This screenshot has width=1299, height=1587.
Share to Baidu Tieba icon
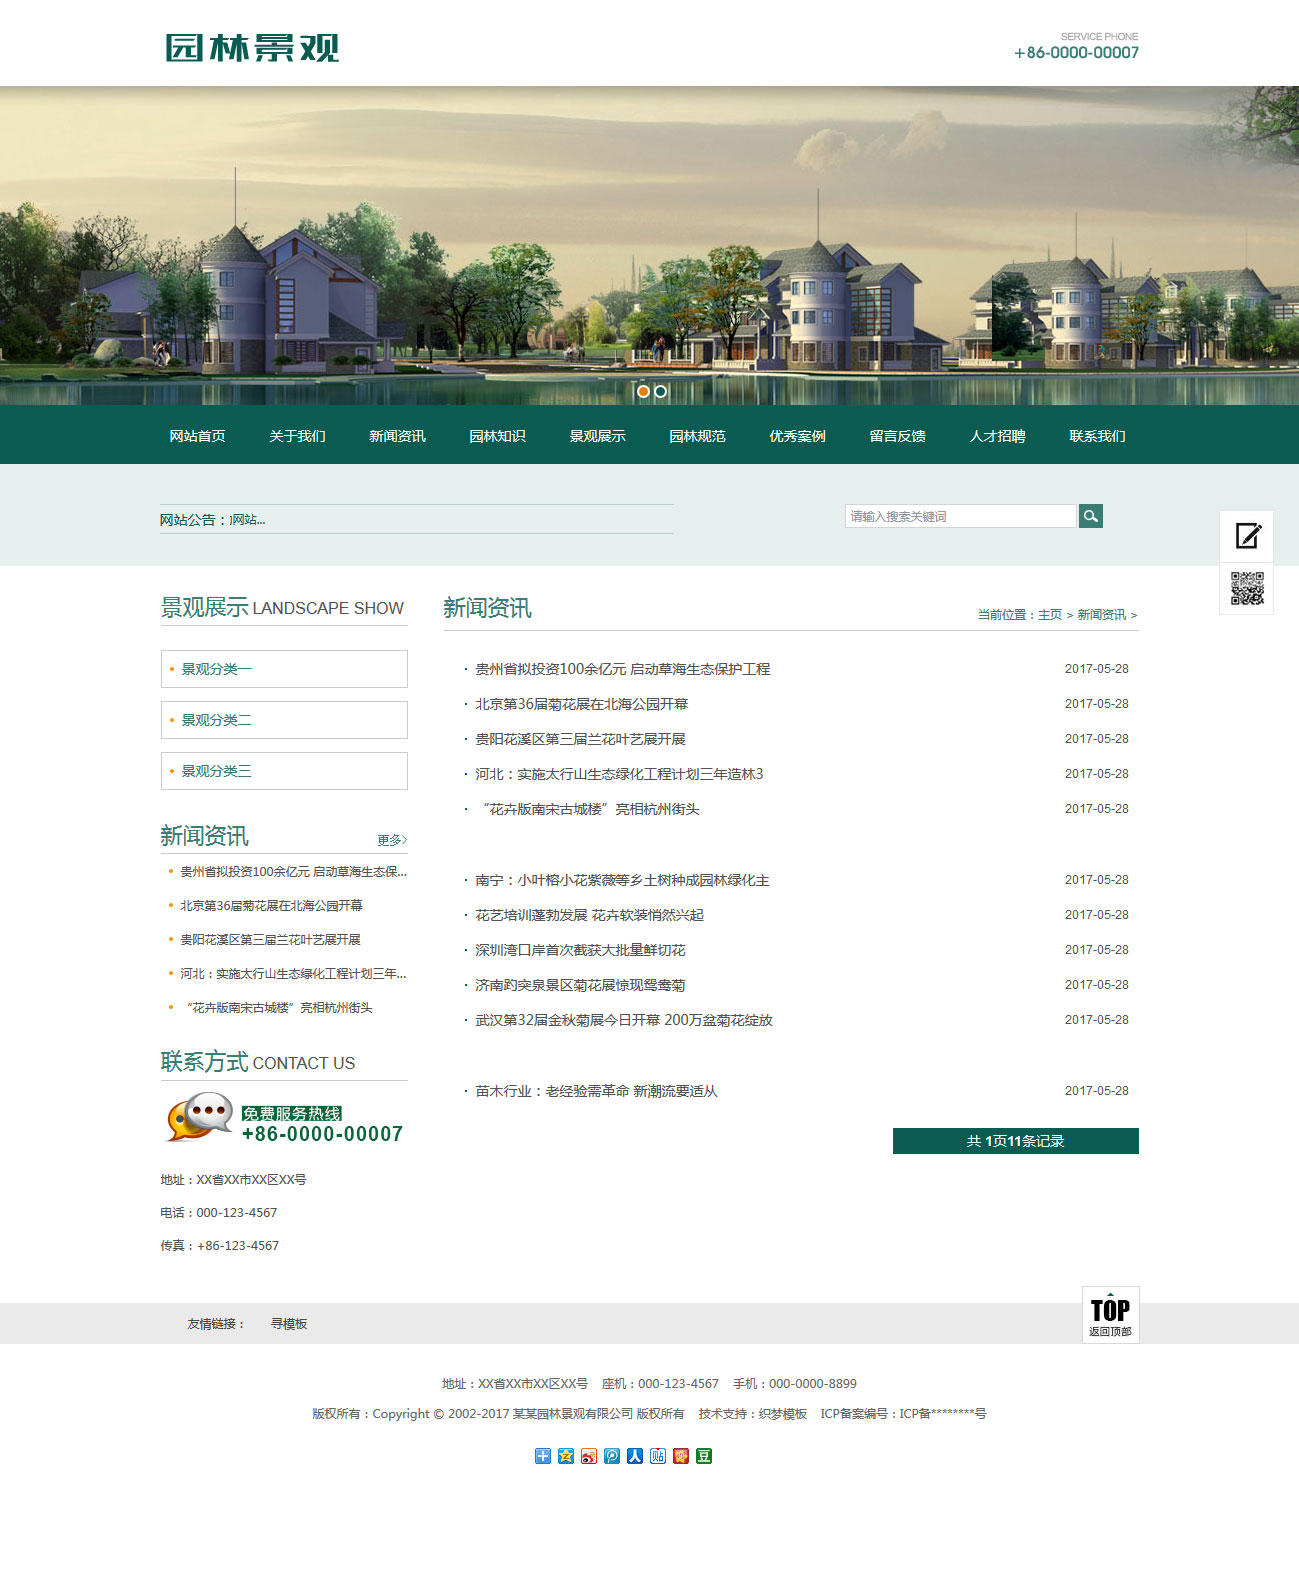click(x=658, y=1456)
